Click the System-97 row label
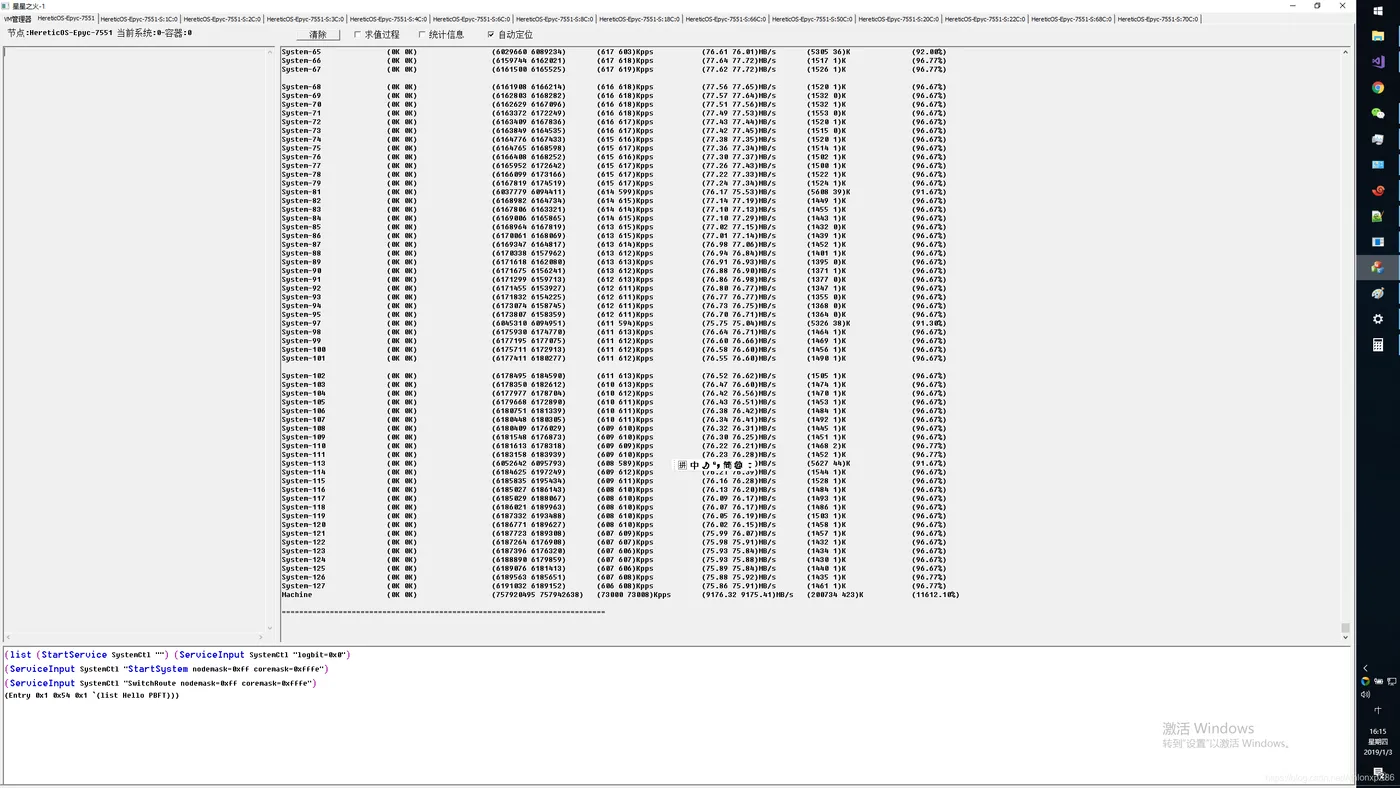Image resolution: width=1400 pixels, height=788 pixels. [x=301, y=323]
